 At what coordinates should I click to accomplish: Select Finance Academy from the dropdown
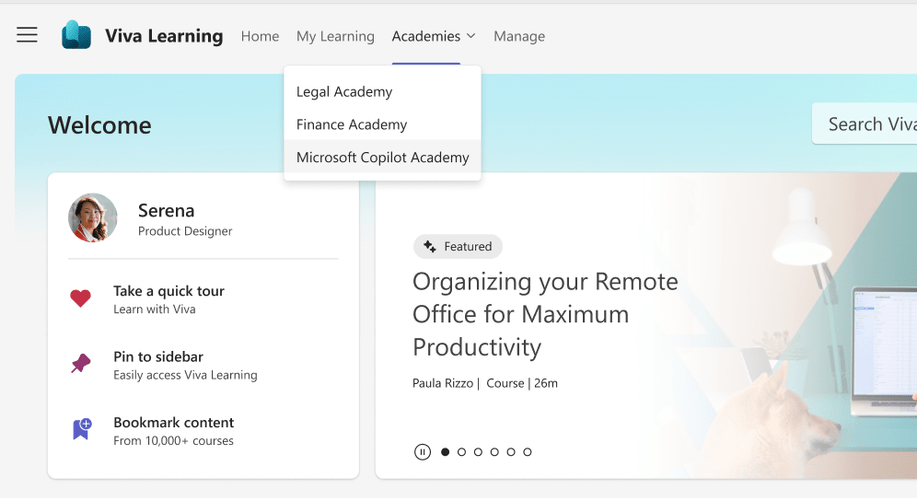tap(383, 124)
